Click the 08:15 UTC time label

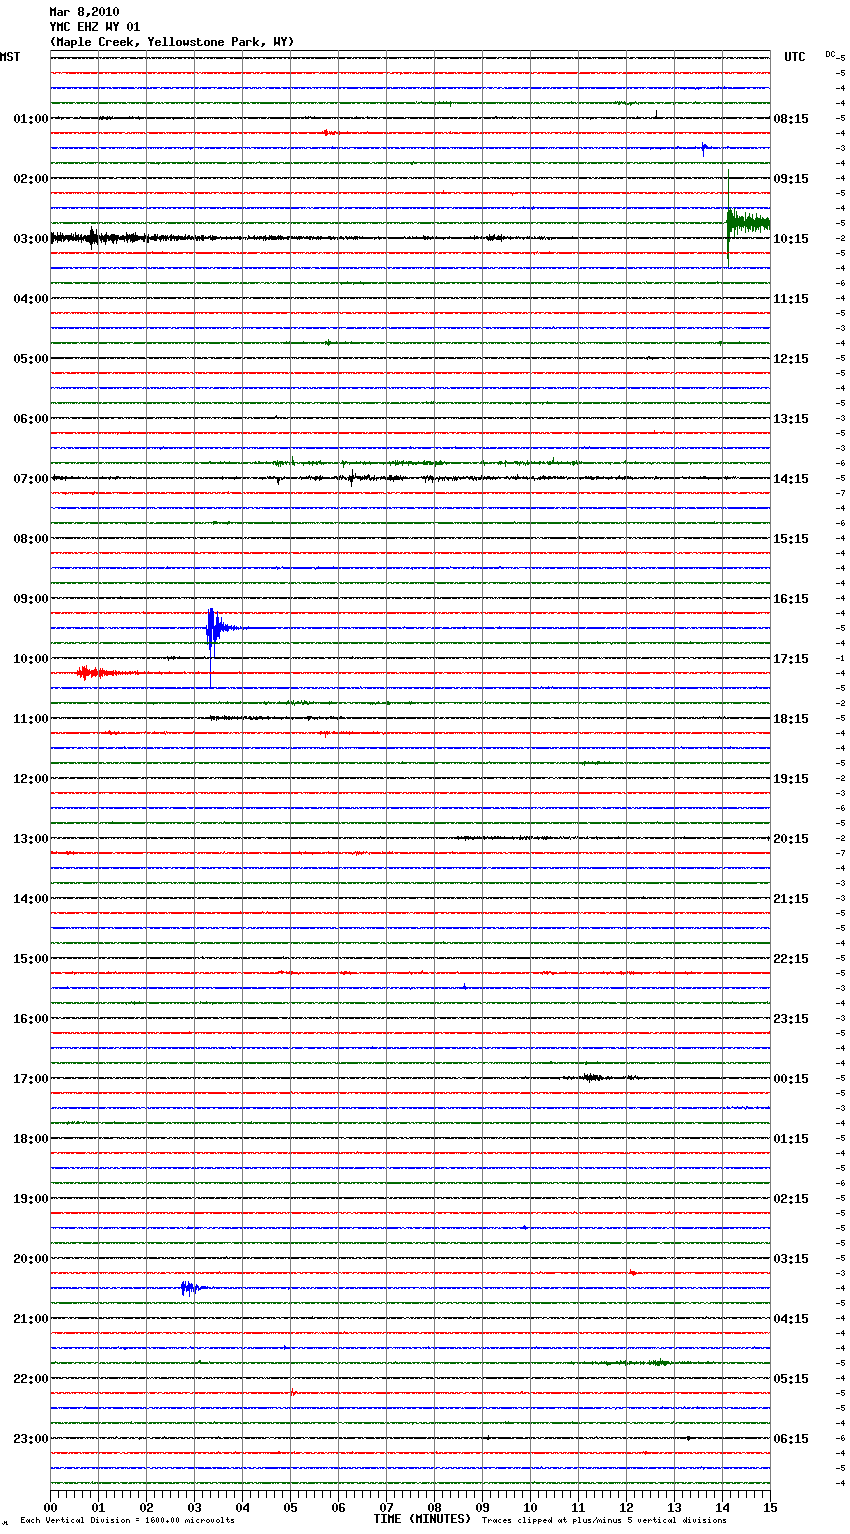791,119
